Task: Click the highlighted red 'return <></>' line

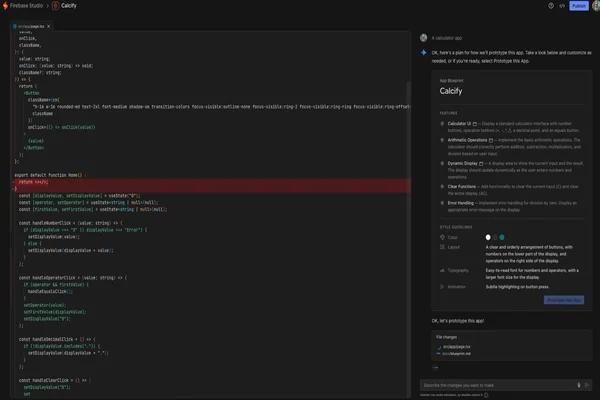Action: [x=34, y=182]
